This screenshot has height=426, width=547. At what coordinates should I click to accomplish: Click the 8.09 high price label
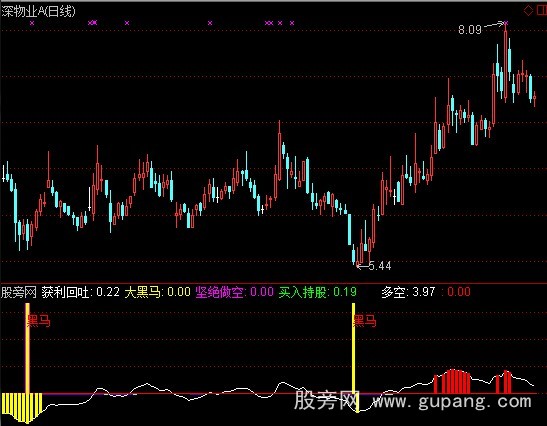pyautogui.click(x=470, y=30)
